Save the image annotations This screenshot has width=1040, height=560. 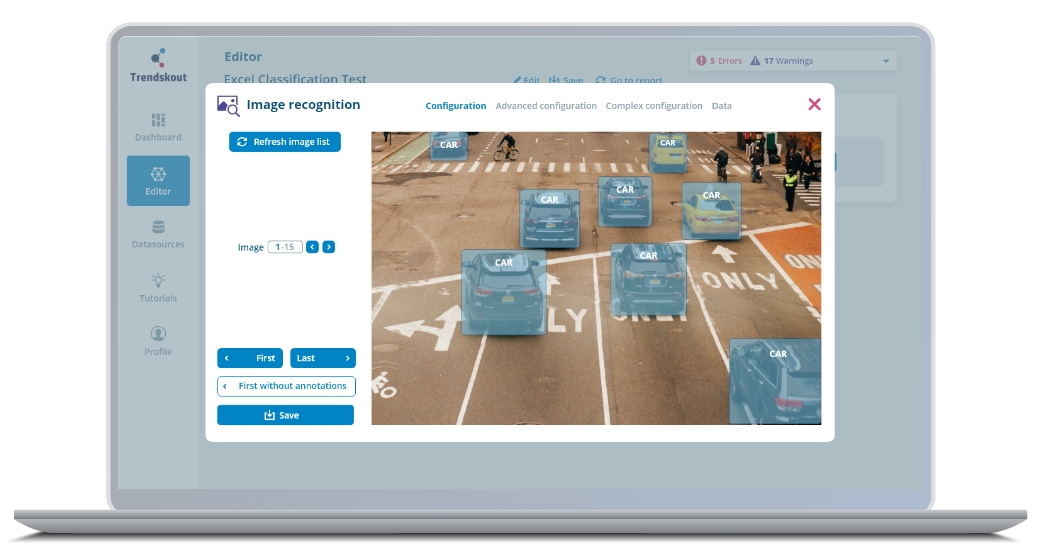point(285,415)
